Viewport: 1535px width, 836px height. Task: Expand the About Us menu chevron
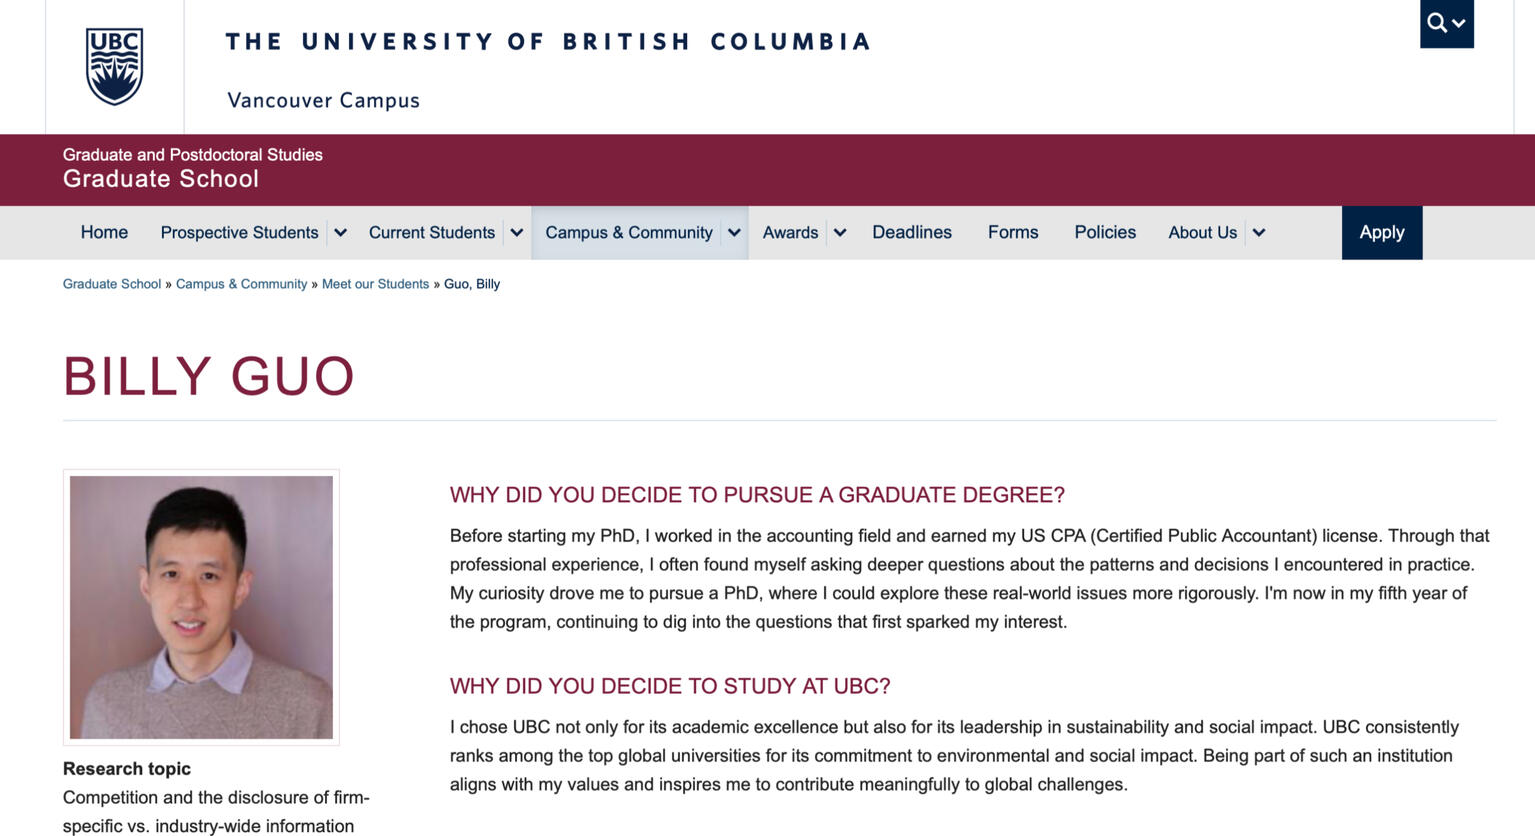(1258, 232)
